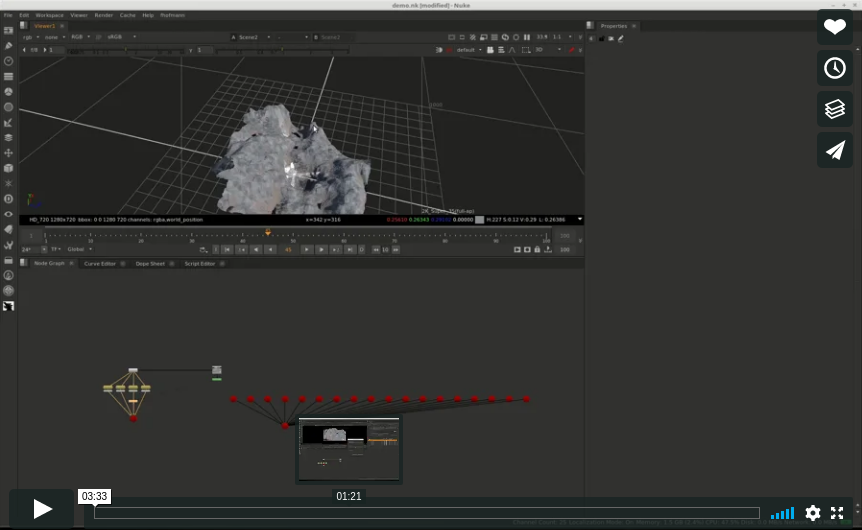Adjust volume using the volume bars

click(783, 513)
